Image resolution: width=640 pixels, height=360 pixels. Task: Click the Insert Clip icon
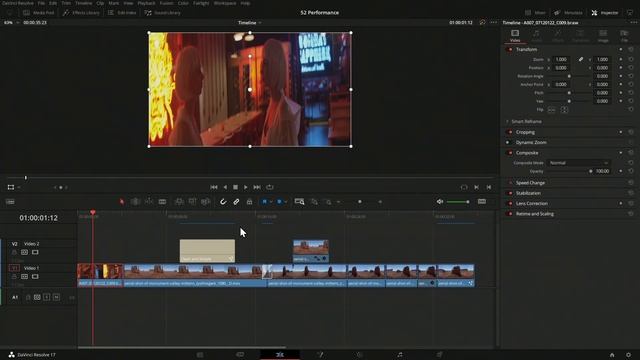tap(179, 202)
